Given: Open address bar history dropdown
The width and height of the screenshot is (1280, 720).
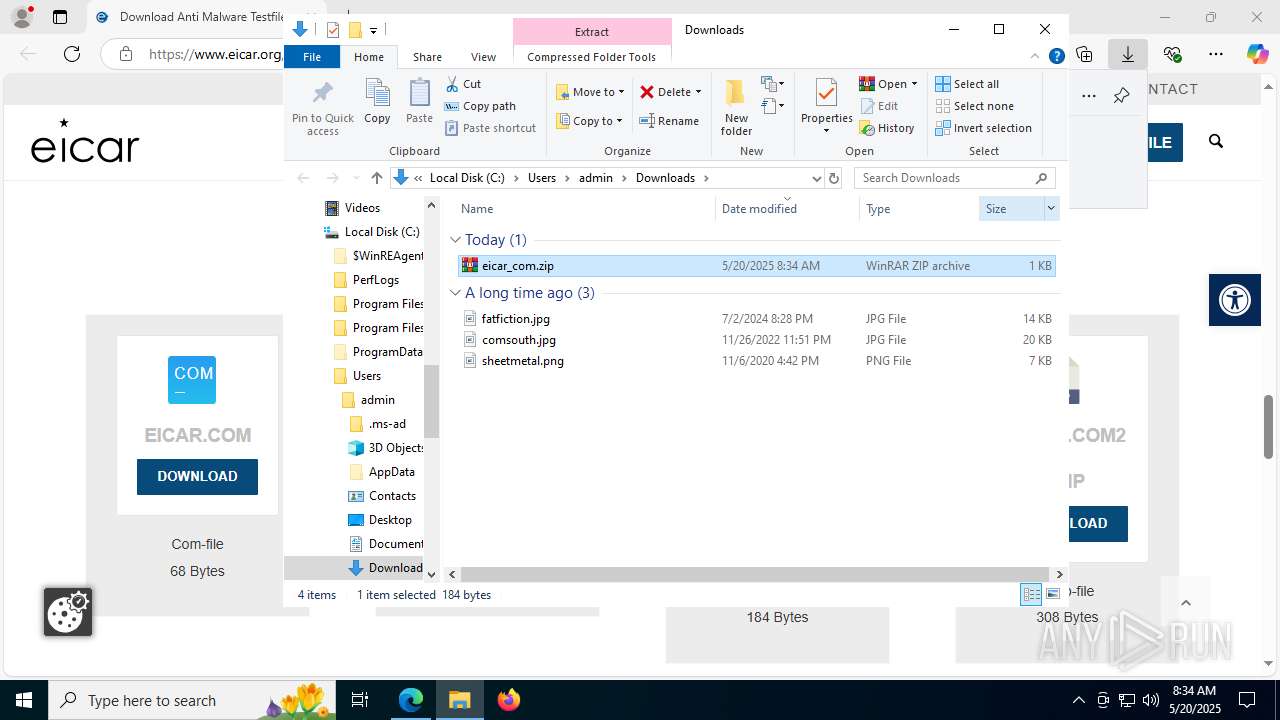Looking at the screenshot, I should tap(816, 178).
